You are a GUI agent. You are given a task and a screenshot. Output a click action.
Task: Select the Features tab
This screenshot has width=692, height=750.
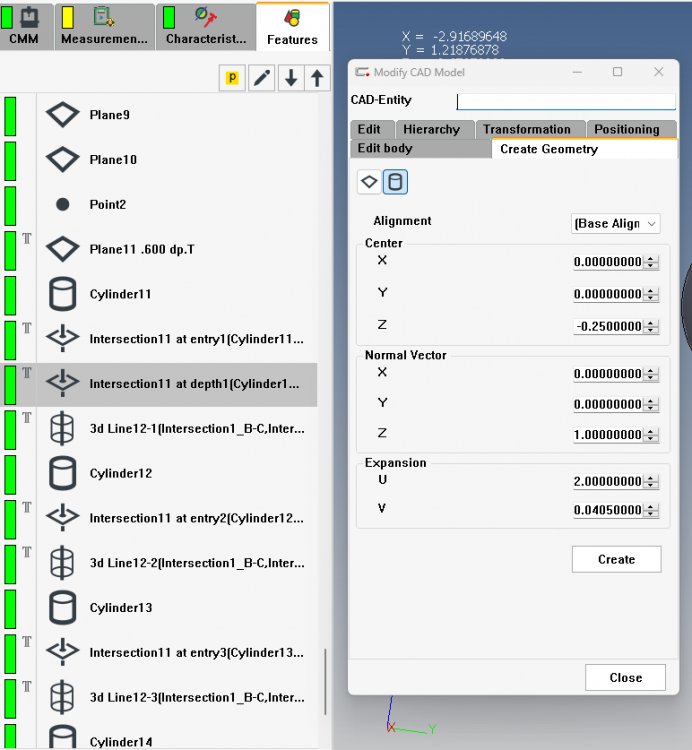292,26
